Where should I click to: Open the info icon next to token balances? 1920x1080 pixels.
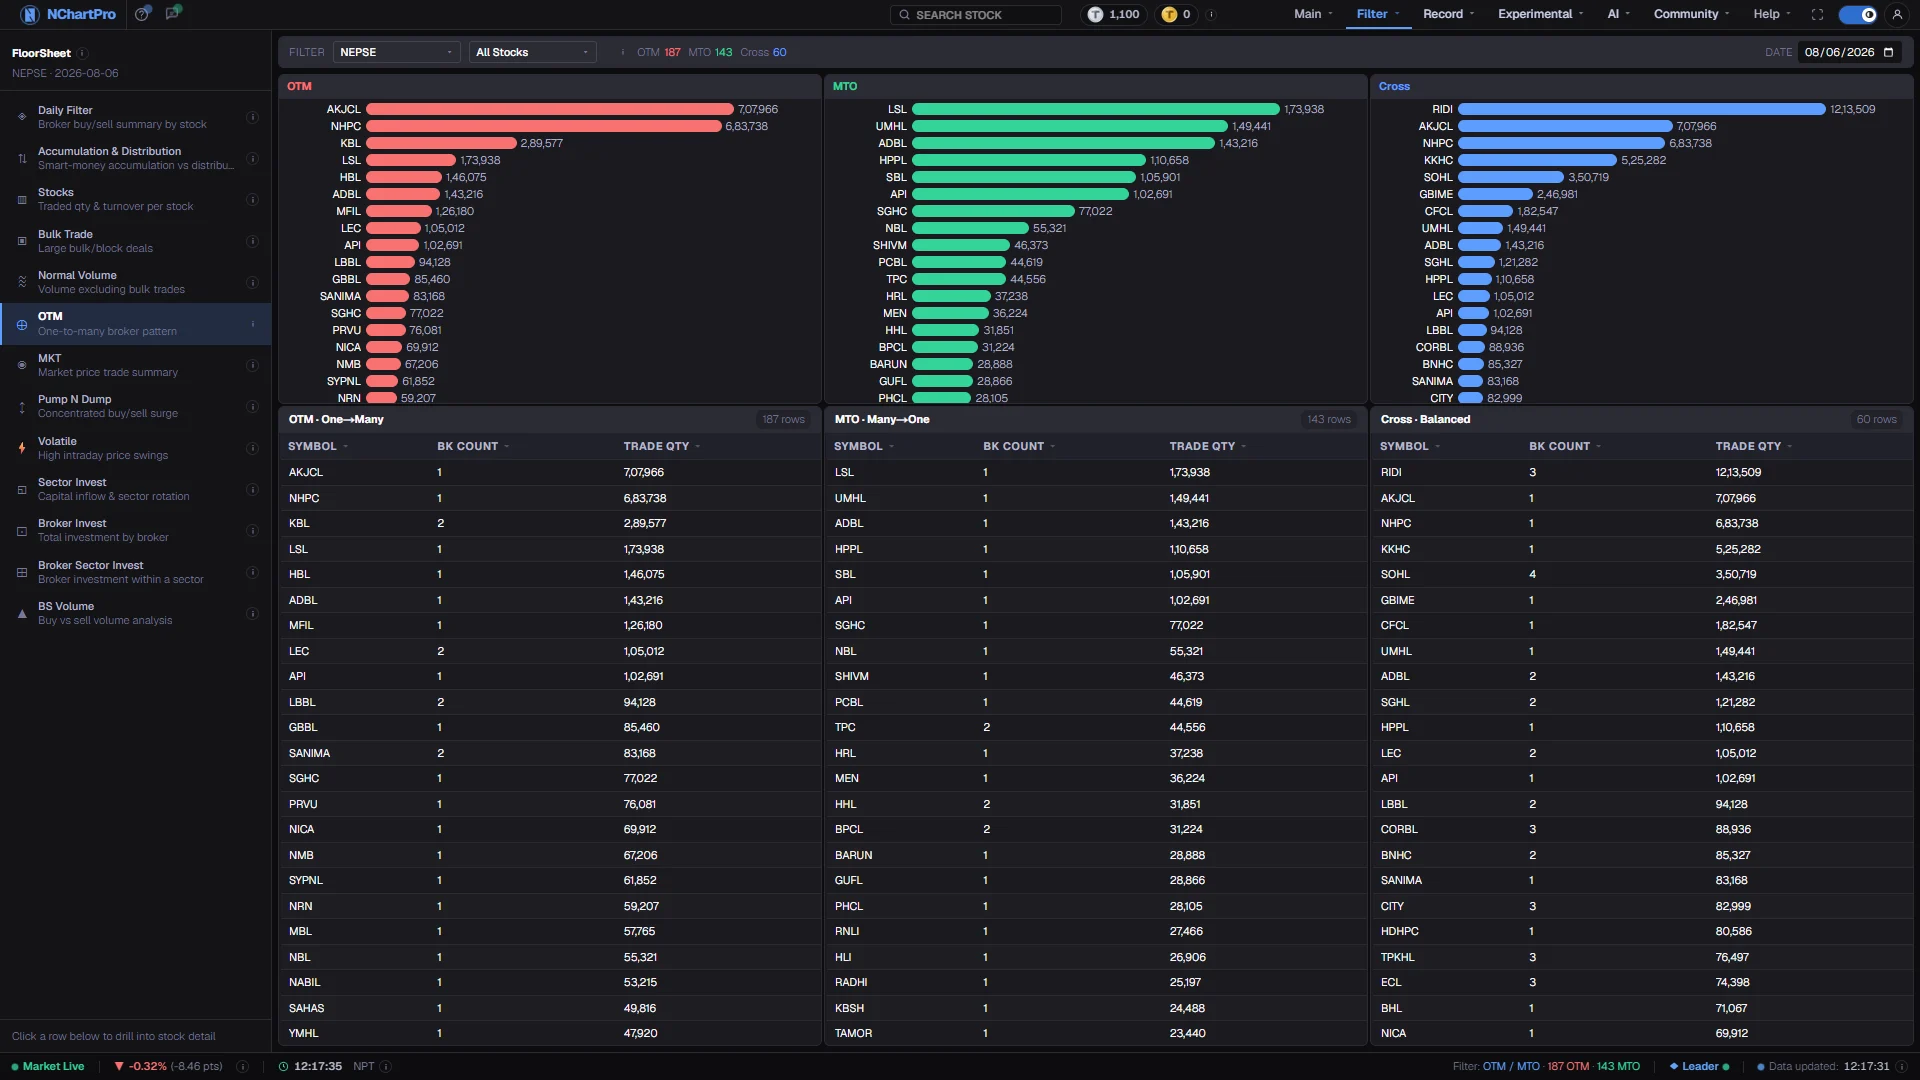coord(1211,14)
